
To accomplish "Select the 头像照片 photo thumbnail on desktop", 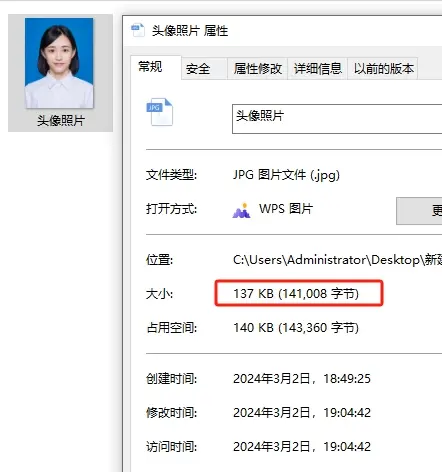I will (x=59, y=63).
